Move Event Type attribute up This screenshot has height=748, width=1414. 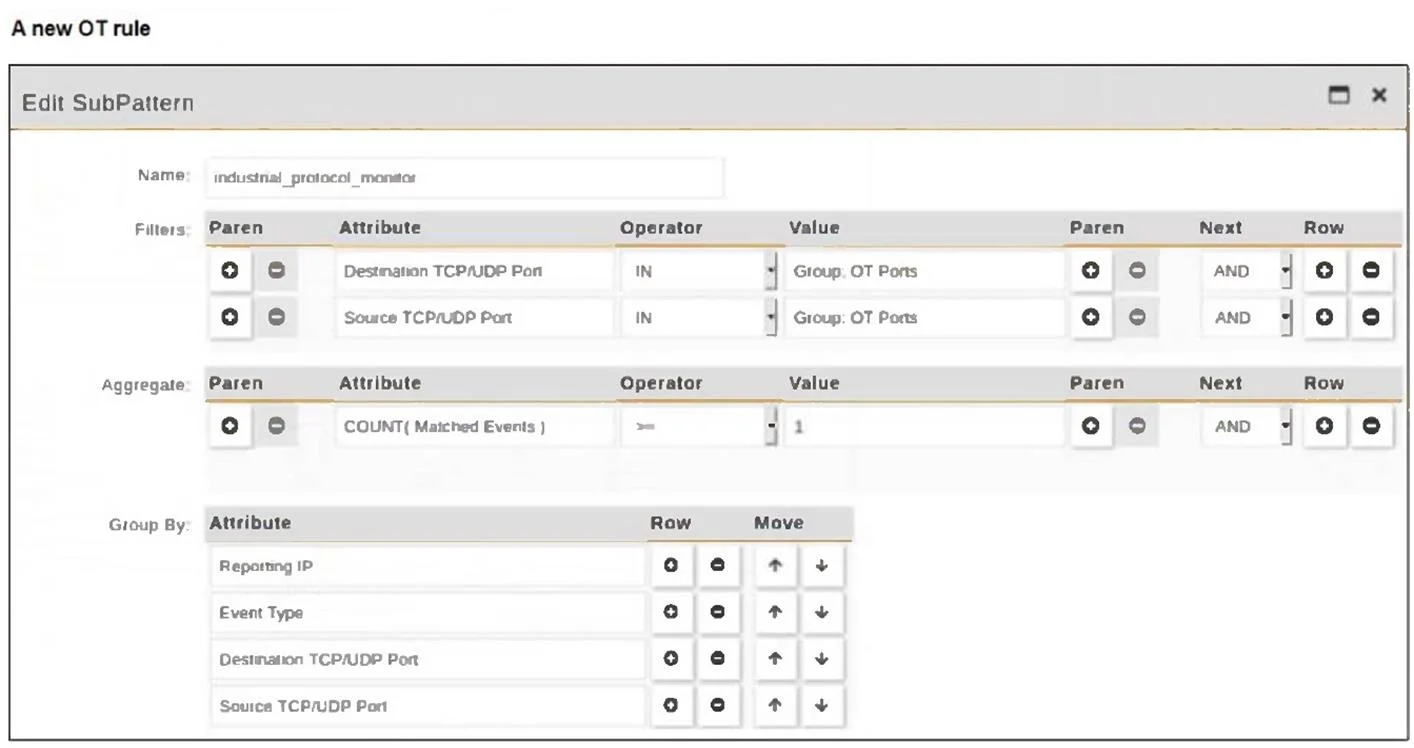[776, 612]
